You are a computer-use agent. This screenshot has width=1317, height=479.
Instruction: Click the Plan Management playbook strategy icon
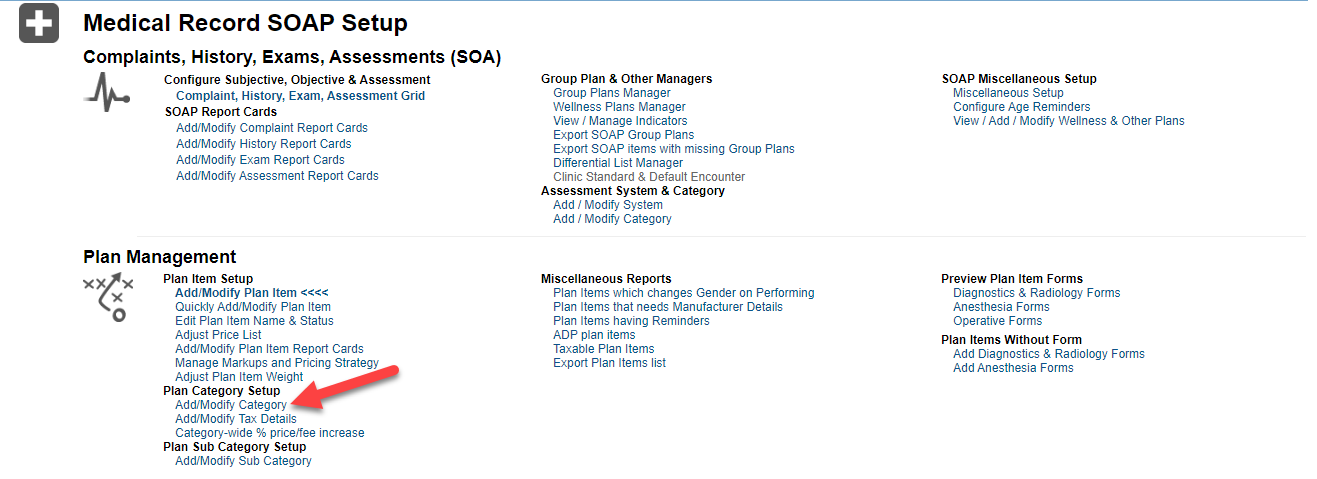(108, 297)
